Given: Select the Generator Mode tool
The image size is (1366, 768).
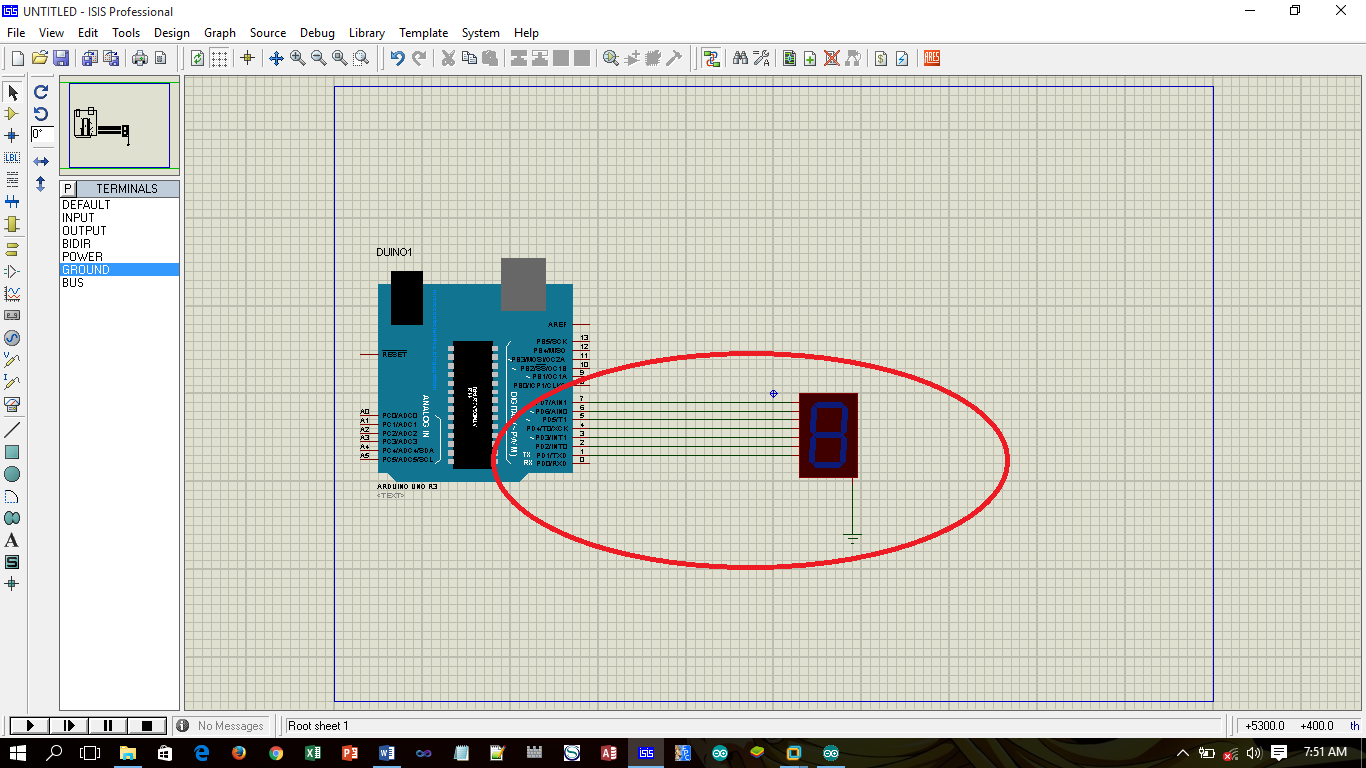Looking at the screenshot, I should (x=12, y=337).
